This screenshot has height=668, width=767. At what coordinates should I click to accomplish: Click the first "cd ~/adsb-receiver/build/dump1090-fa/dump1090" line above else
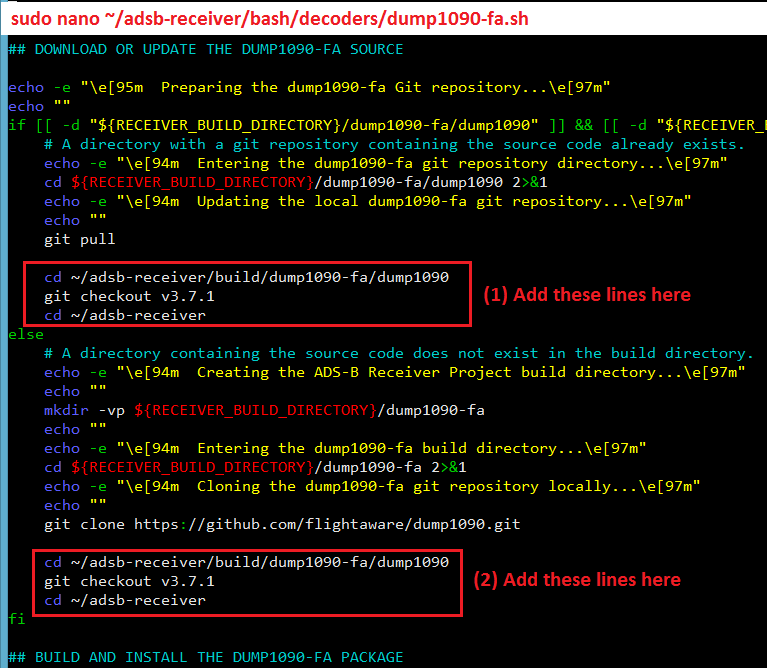click(247, 277)
